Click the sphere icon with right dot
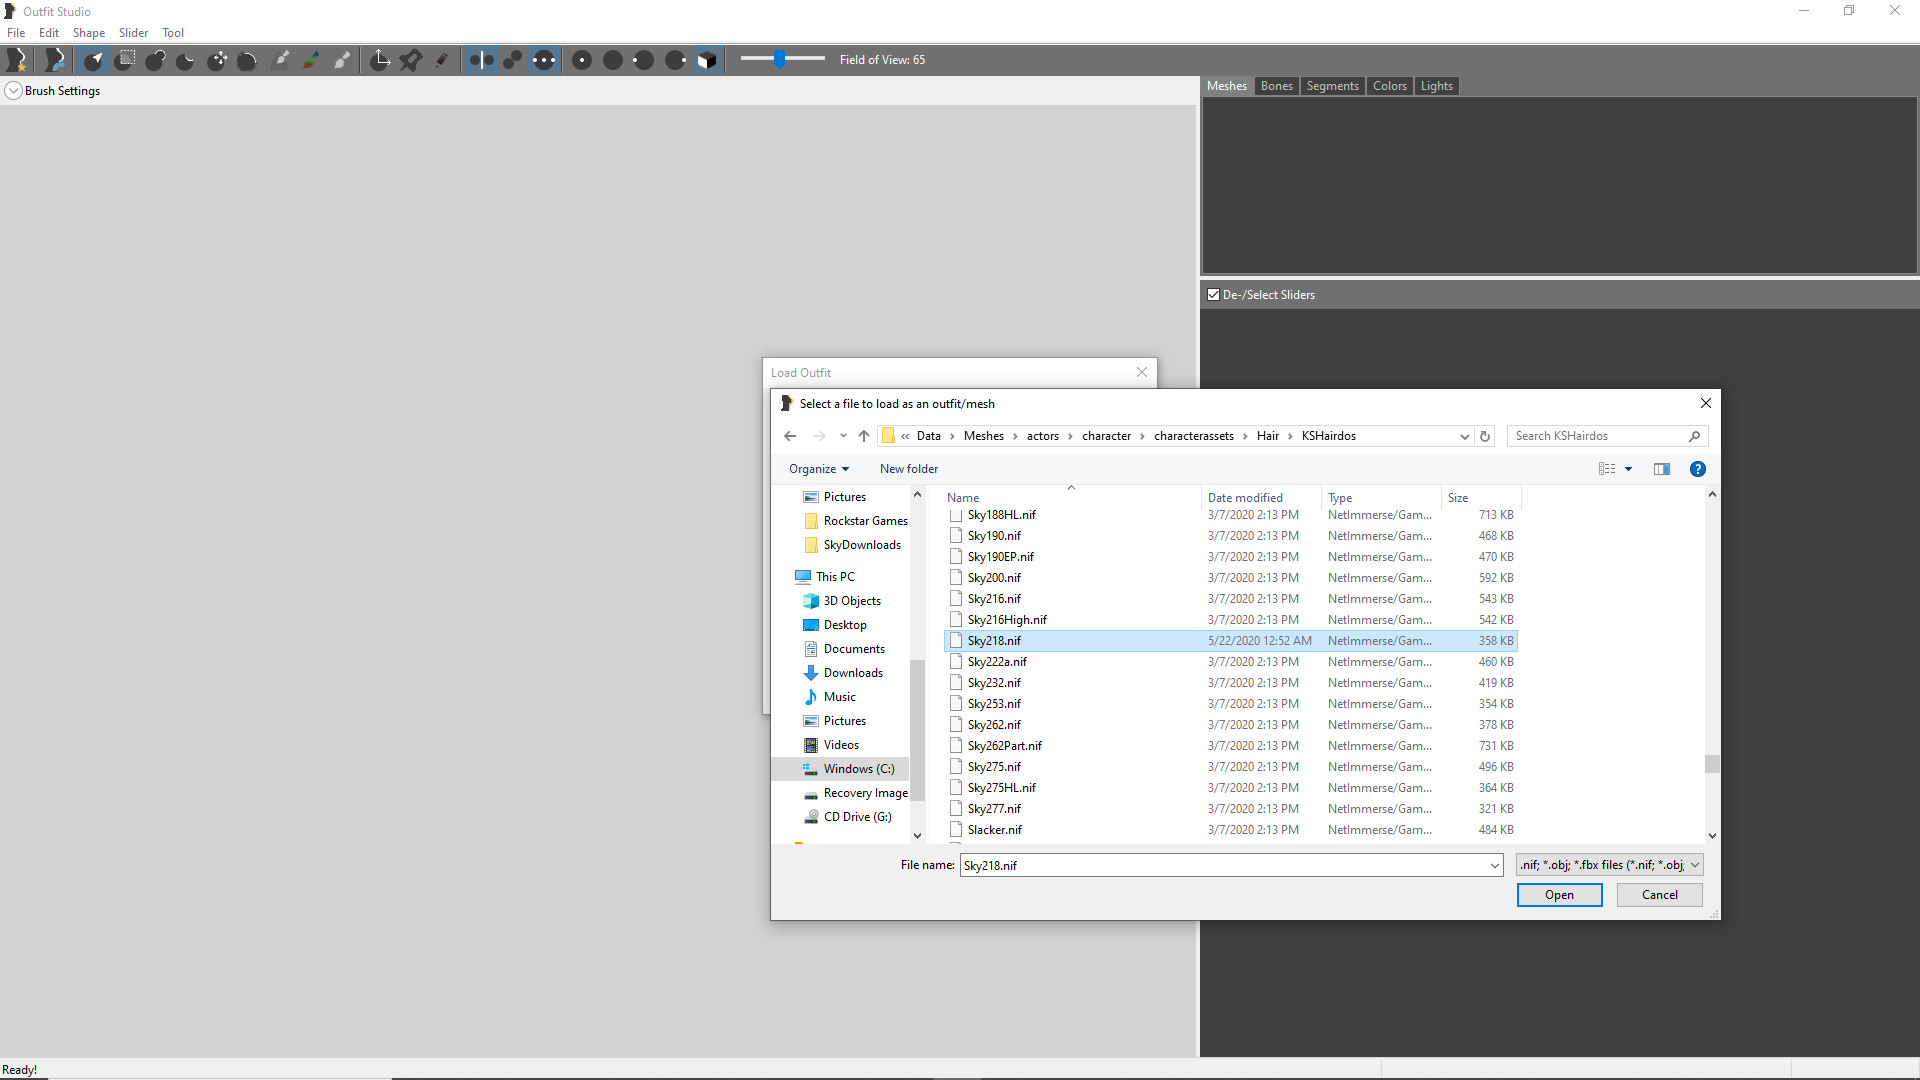This screenshot has width=1920, height=1080. pos(676,60)
